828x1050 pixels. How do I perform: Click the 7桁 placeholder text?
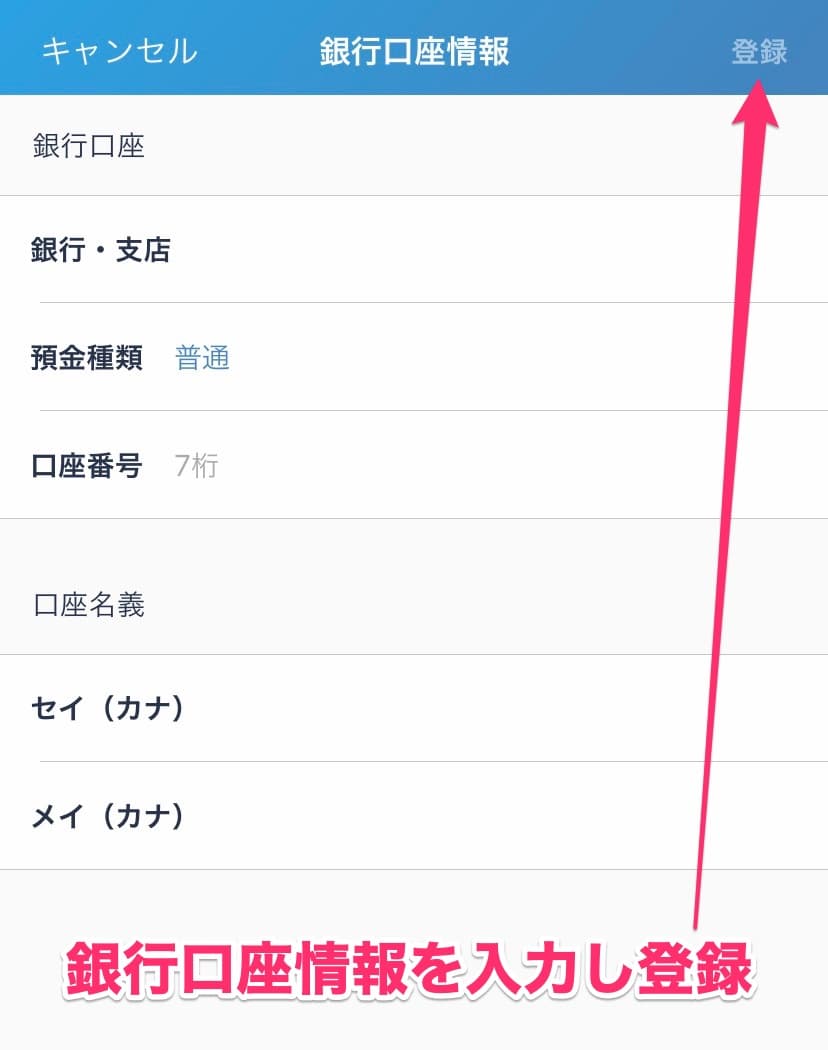pyautogui.click(x=196, y=465)
